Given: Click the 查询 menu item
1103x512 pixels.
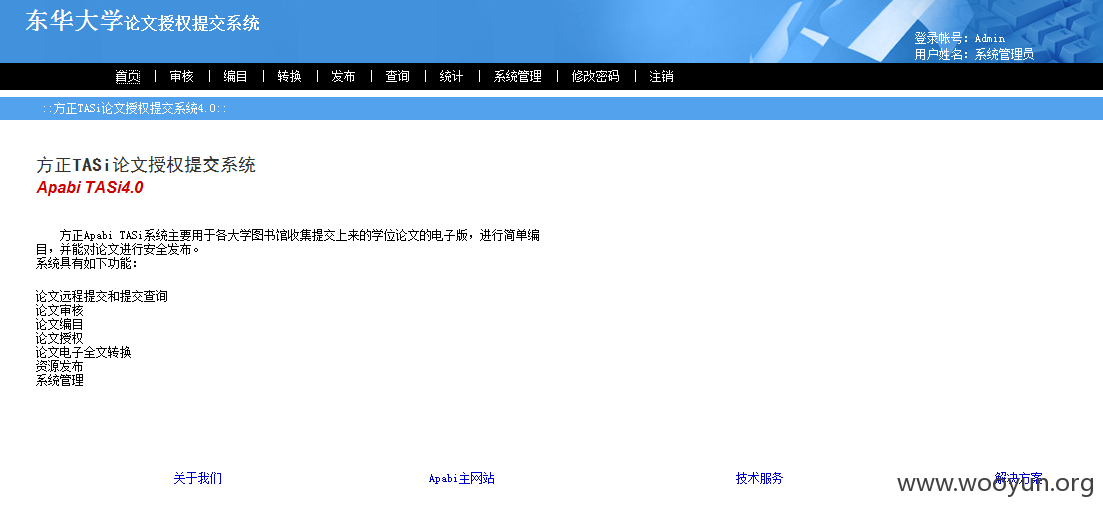Looking at the screenshot, I should pyautogui.click(x=397, y=77).
